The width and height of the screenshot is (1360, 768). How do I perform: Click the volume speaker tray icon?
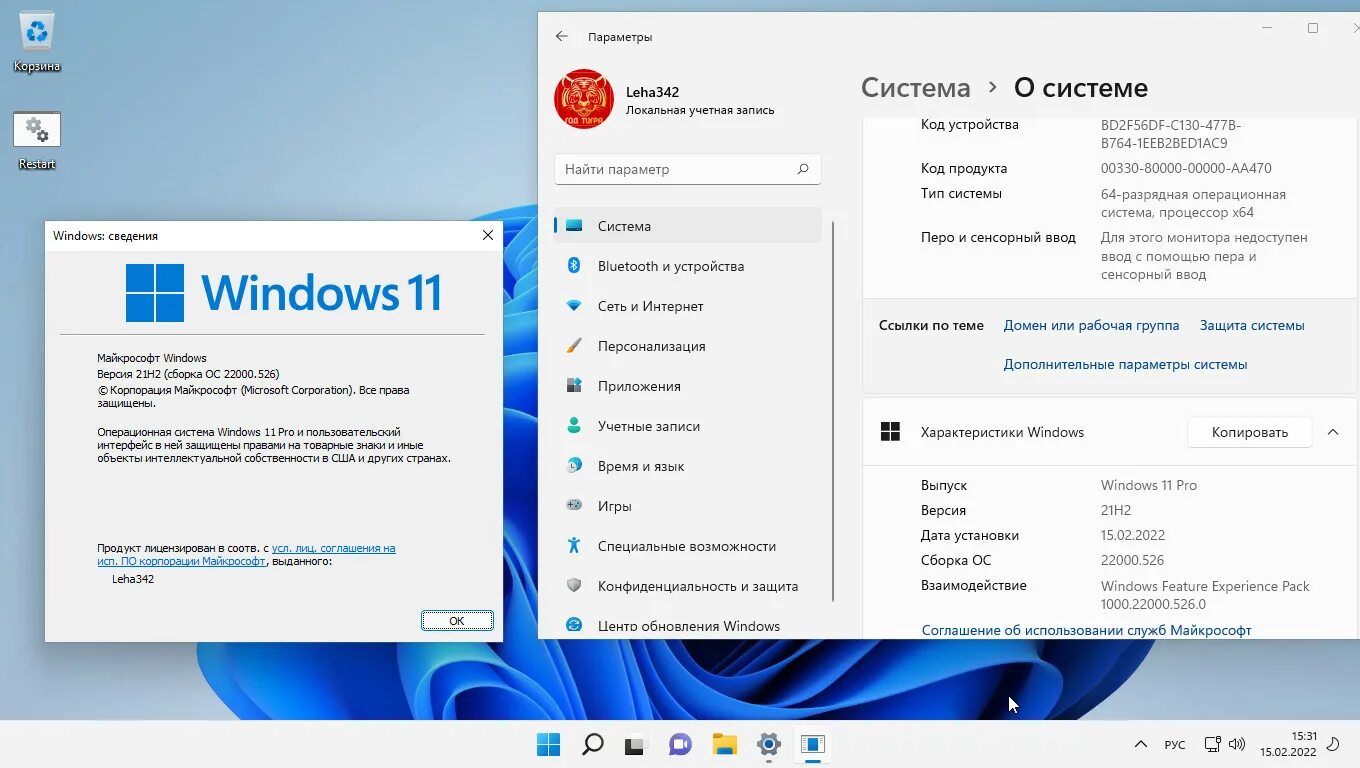point(1236,744)
